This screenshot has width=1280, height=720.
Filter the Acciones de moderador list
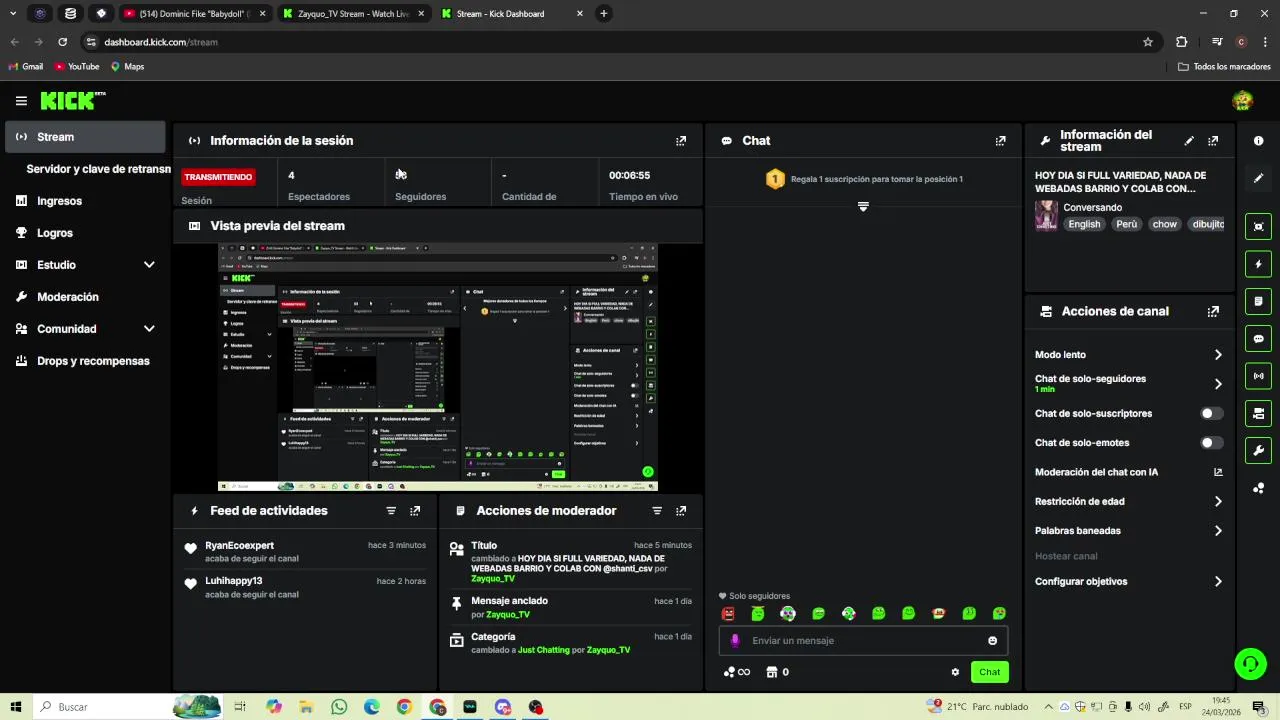657,511
